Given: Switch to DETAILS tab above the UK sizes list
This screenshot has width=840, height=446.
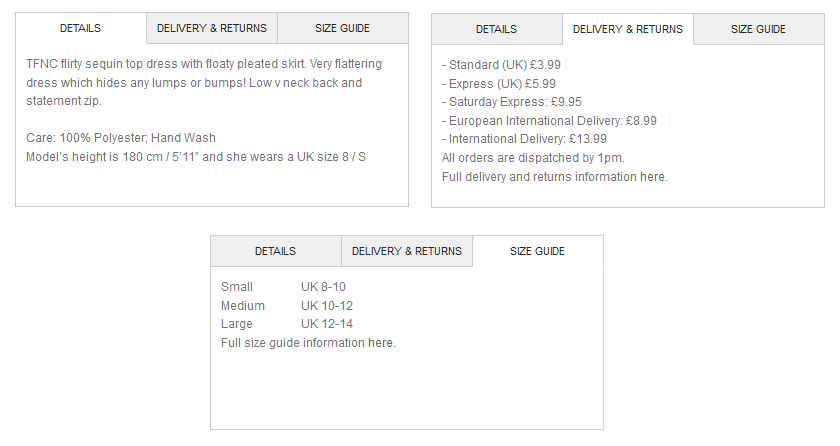Looking at the screenshot, I should click(275, 251).
